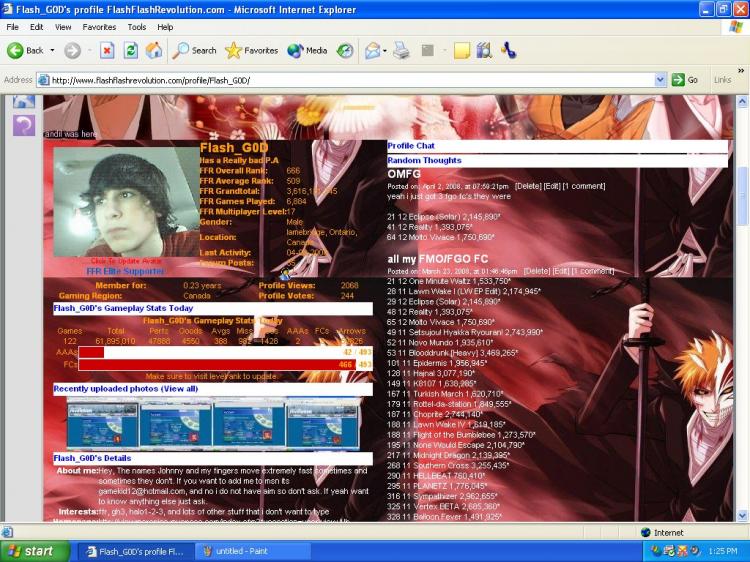The width and height of the screenshot is (750, 562).
Task: Open the Search pane
Action: click(x=195, y=50)
